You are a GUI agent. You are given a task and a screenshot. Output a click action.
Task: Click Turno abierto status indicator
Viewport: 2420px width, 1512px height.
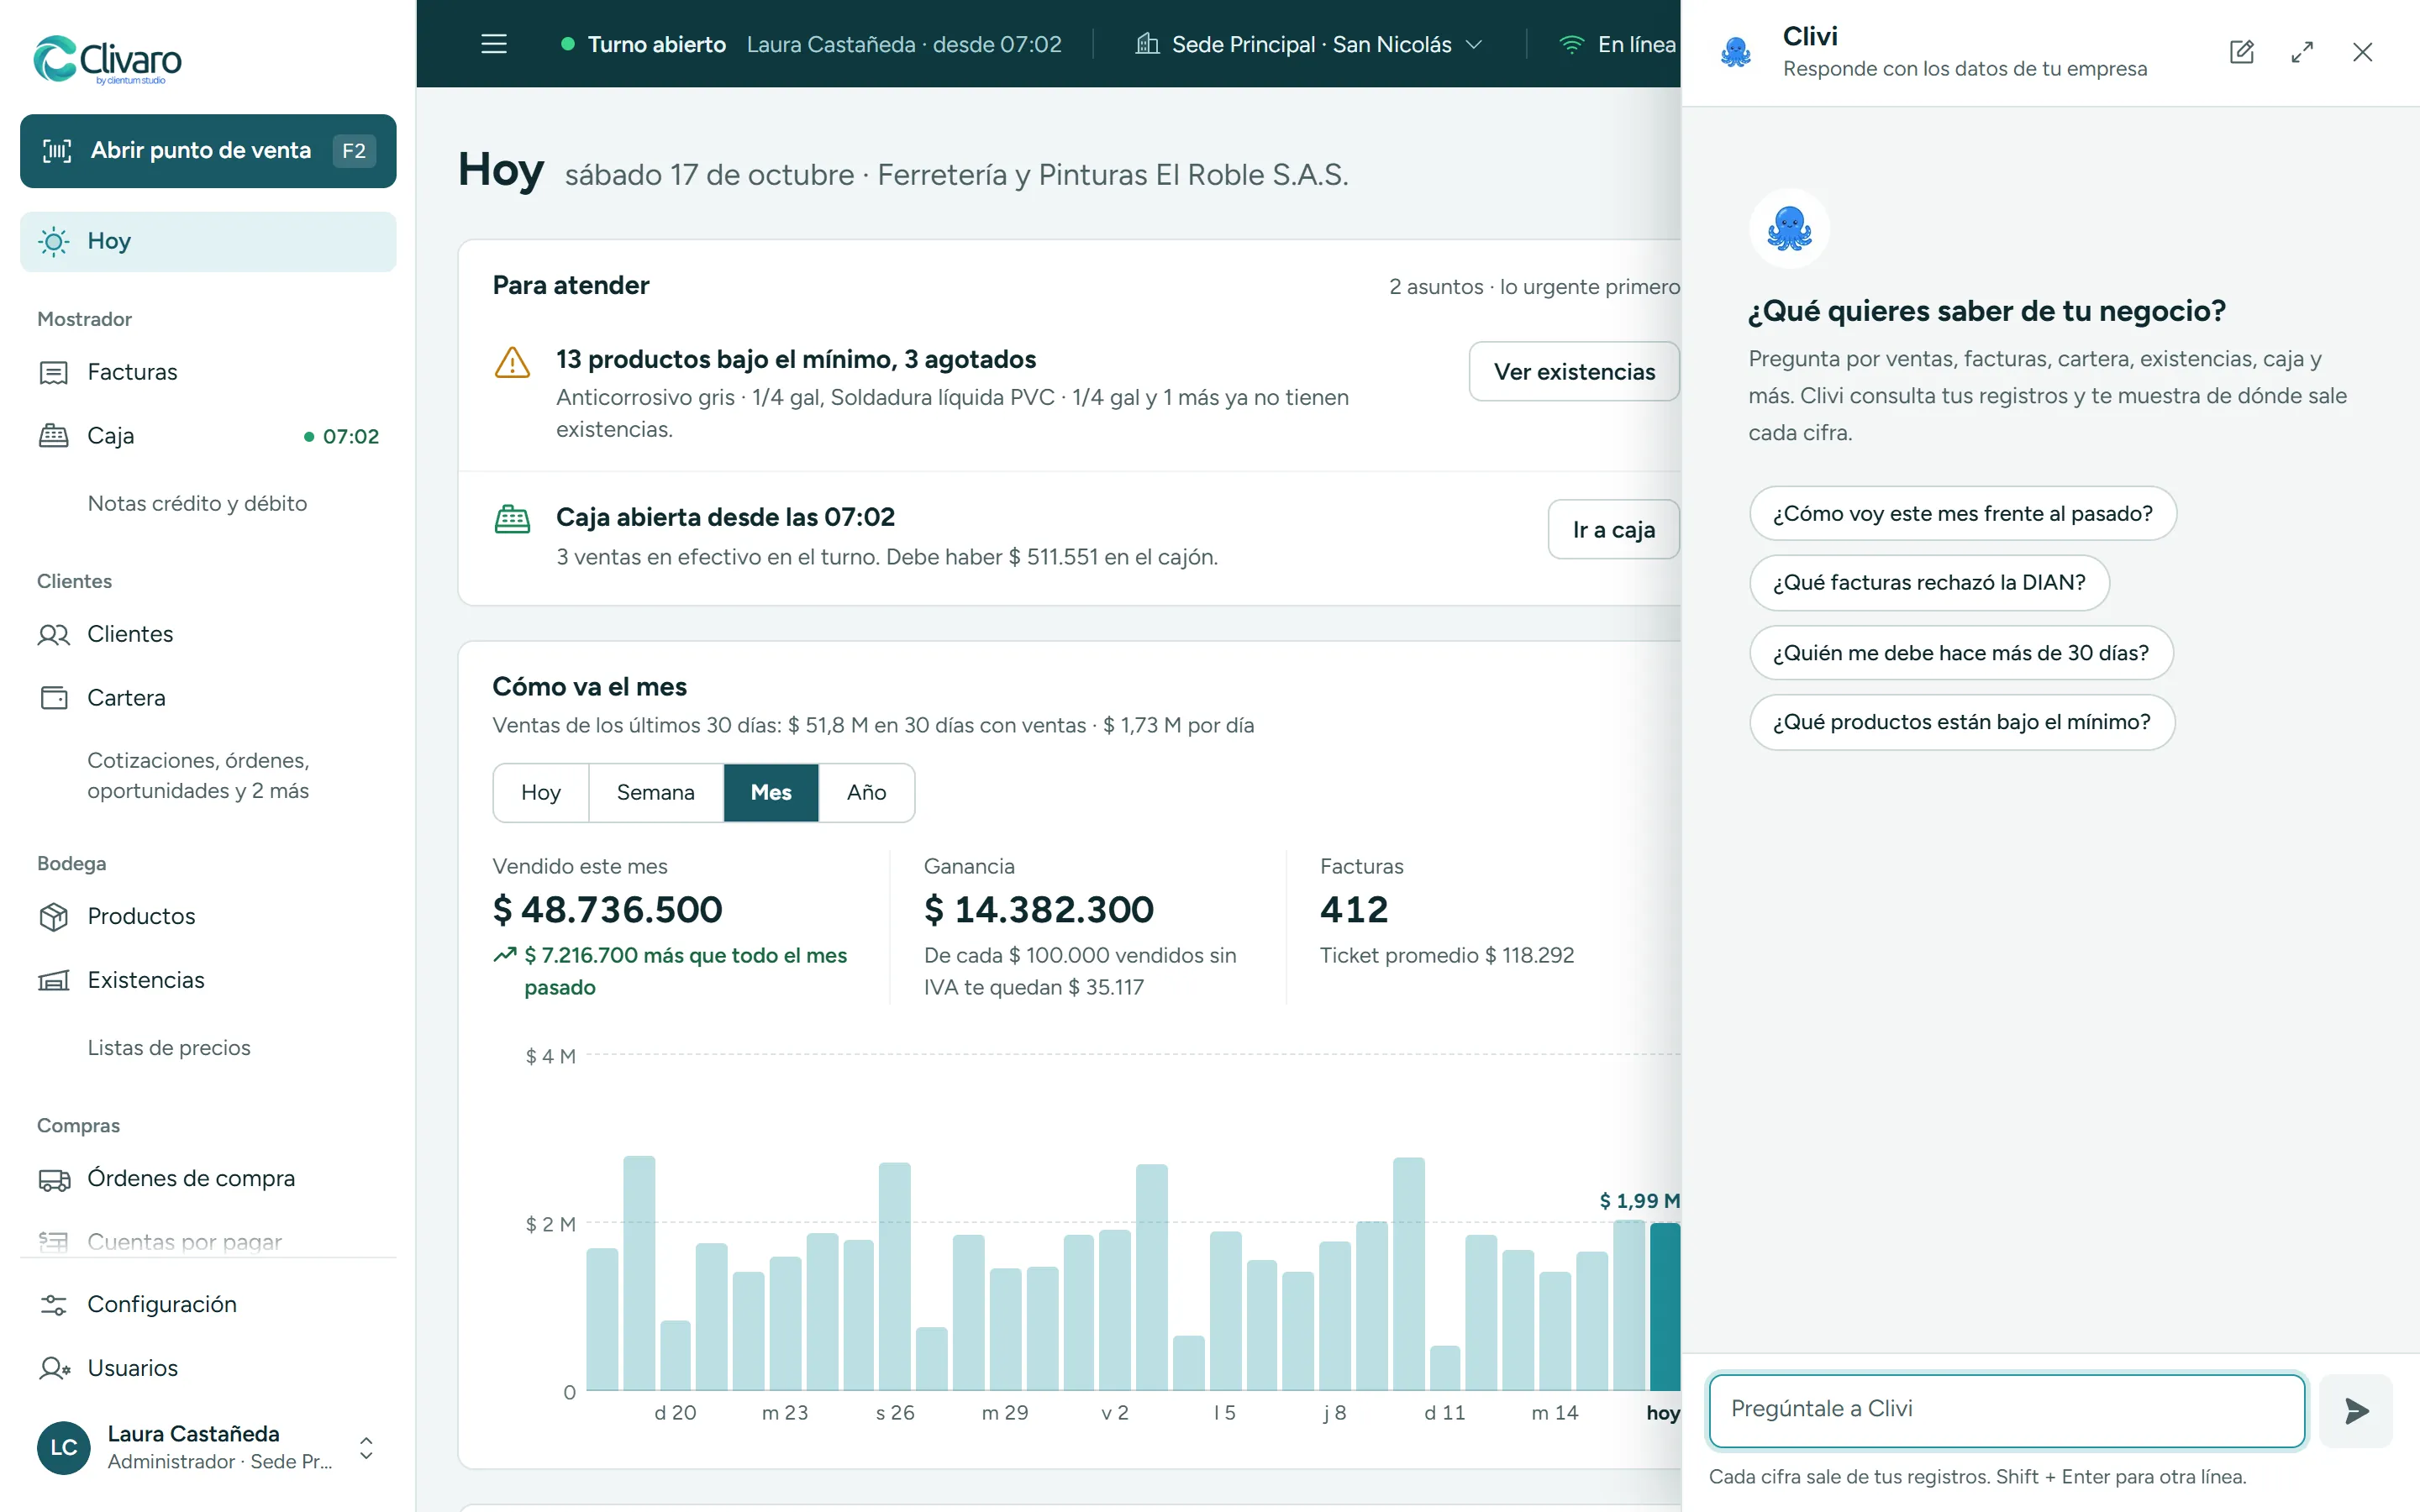pyautogui.click(x=643, y=44)
